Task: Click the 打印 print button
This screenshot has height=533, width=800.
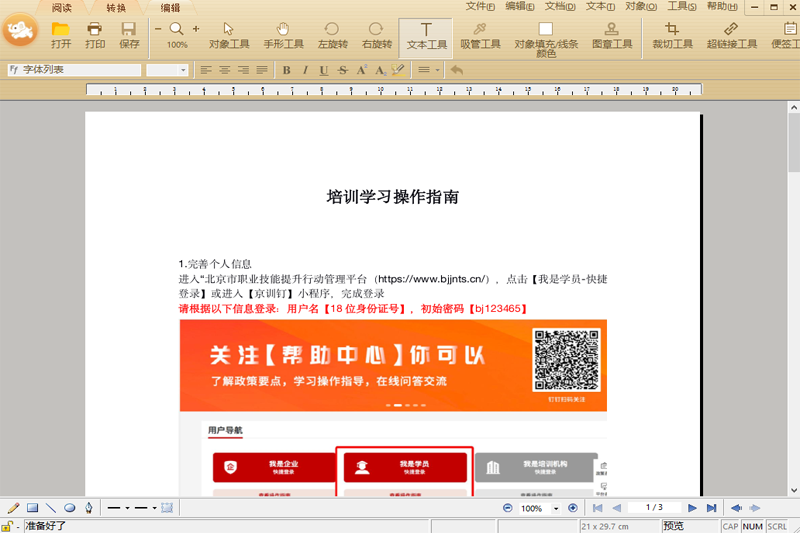Action: click(95, 36)
